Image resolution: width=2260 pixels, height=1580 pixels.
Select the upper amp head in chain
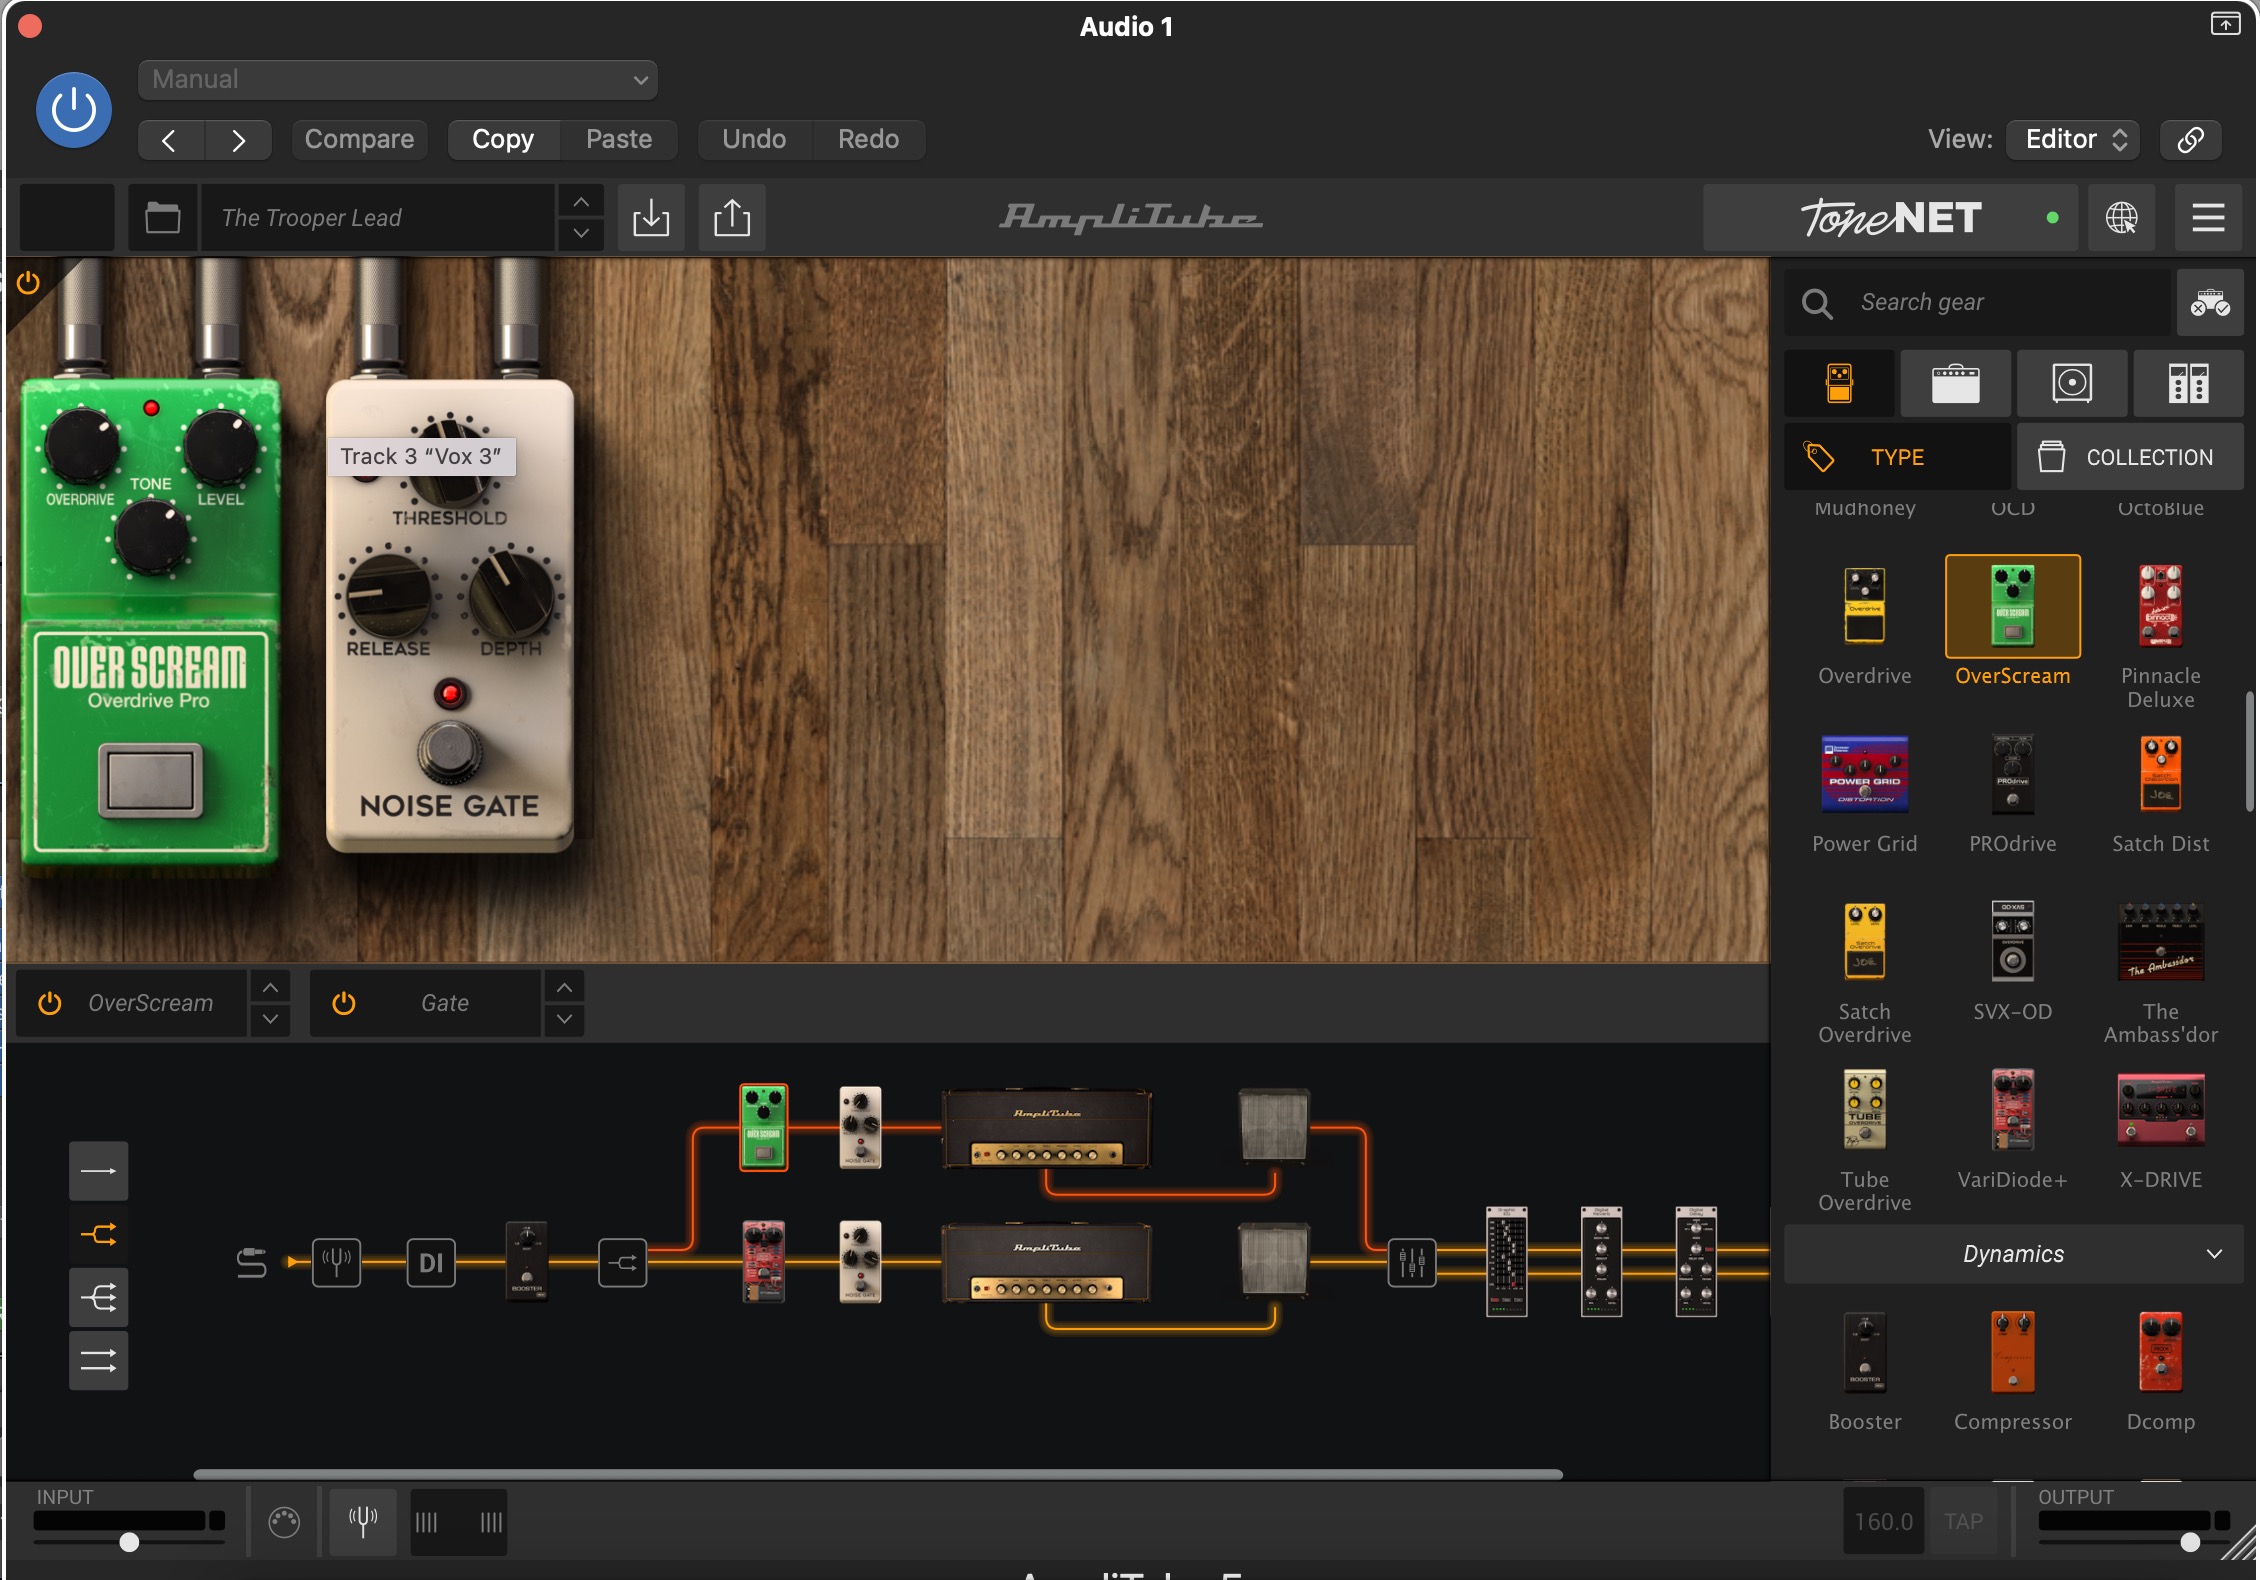1046,1128
